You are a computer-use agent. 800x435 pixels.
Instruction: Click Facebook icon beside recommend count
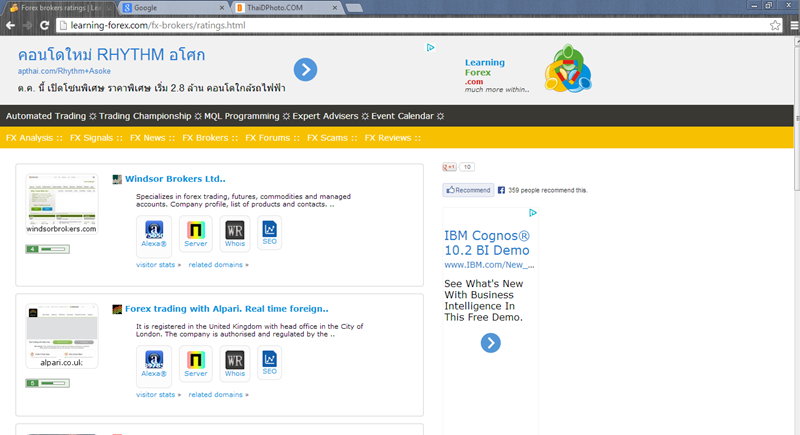pos(502,190)
